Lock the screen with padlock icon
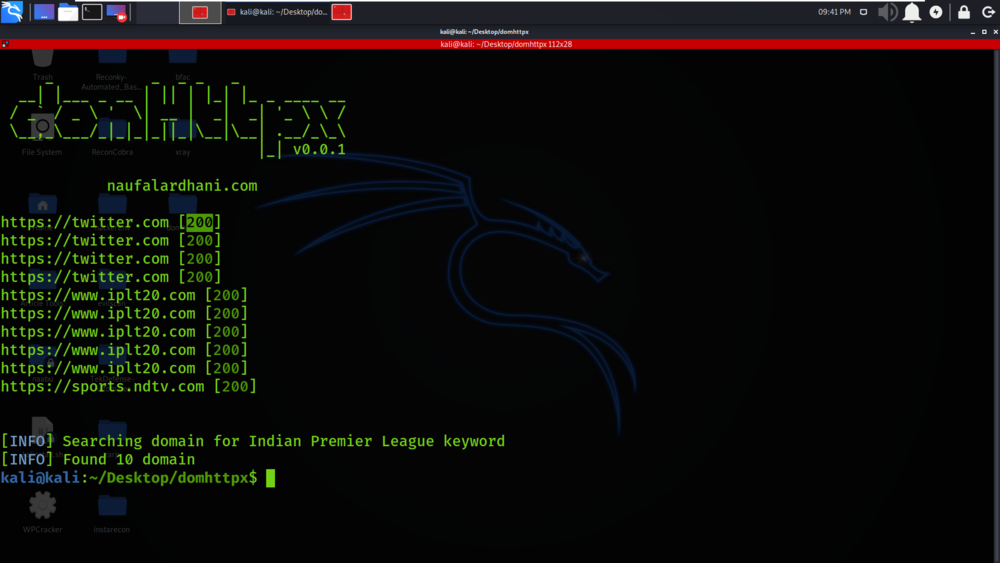 click(x=964, y=12)
